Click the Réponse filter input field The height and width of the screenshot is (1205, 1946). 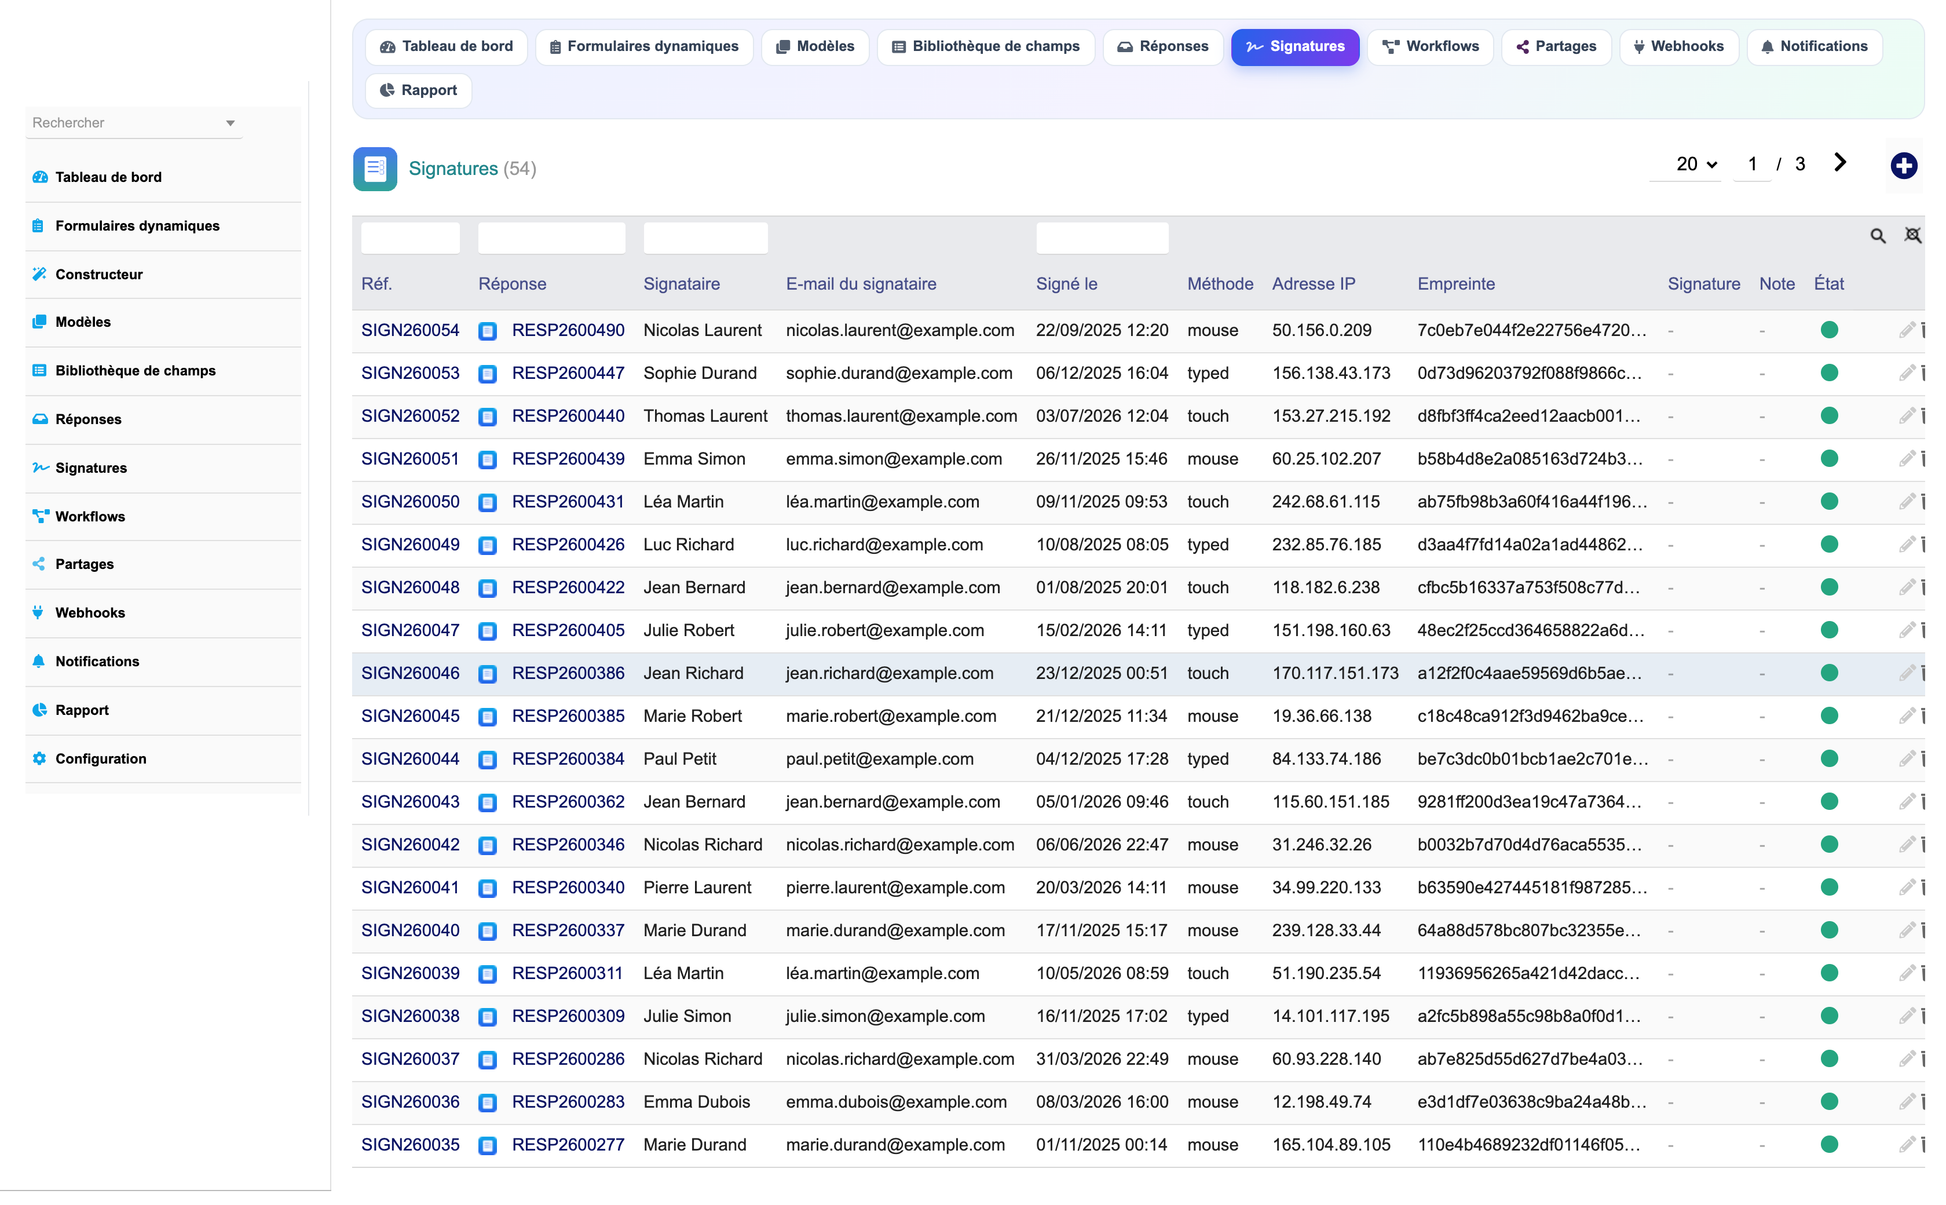(x=552, y=238)
